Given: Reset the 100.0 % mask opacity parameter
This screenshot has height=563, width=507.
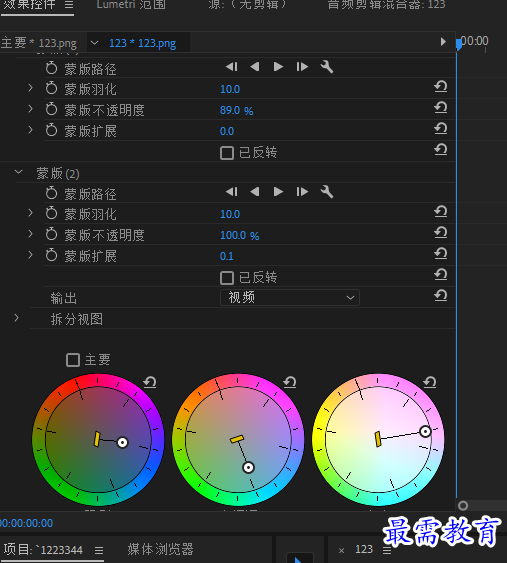Looking at the screenshot, I should point(441,233).
